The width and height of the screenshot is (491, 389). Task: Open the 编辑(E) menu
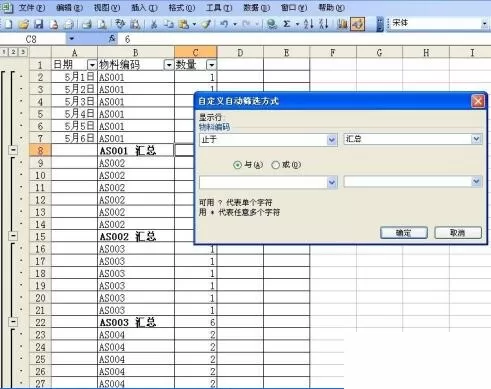pyautogui.click(x=69, y=7)
